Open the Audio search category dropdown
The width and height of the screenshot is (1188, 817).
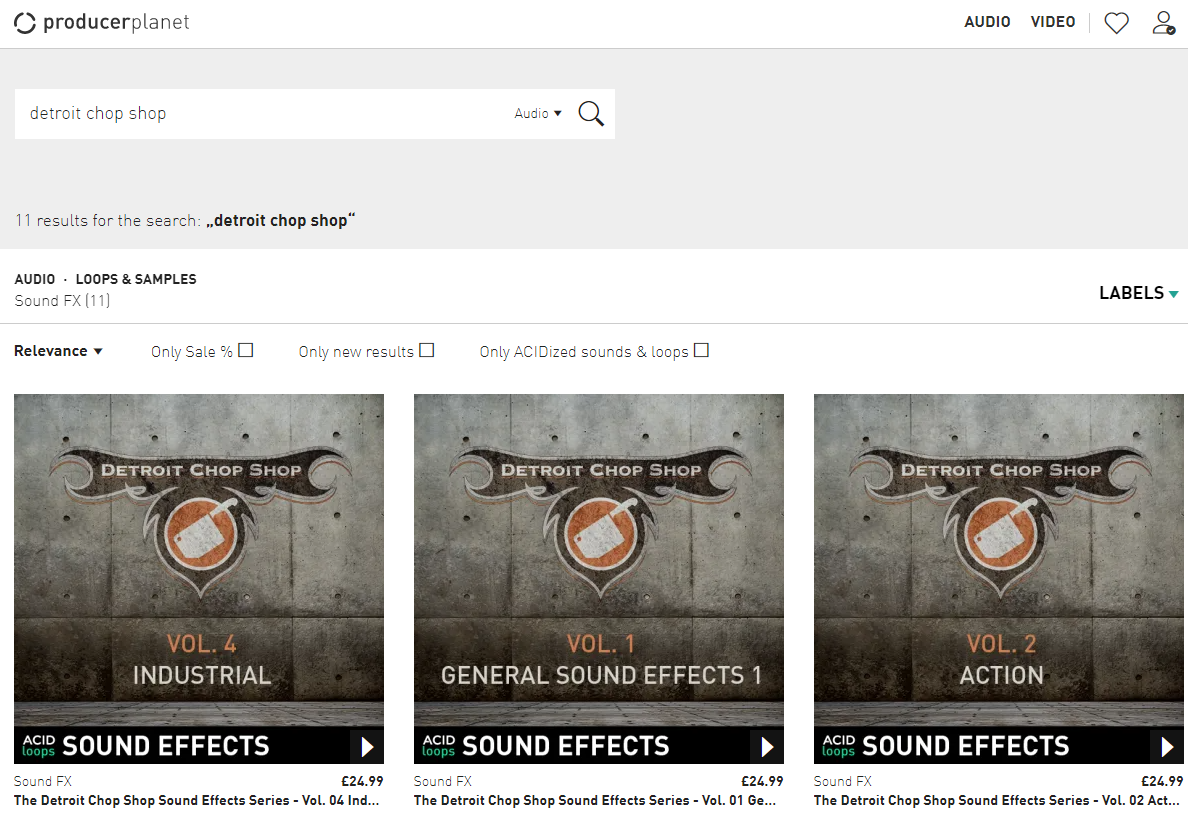[x=538, y=114]
